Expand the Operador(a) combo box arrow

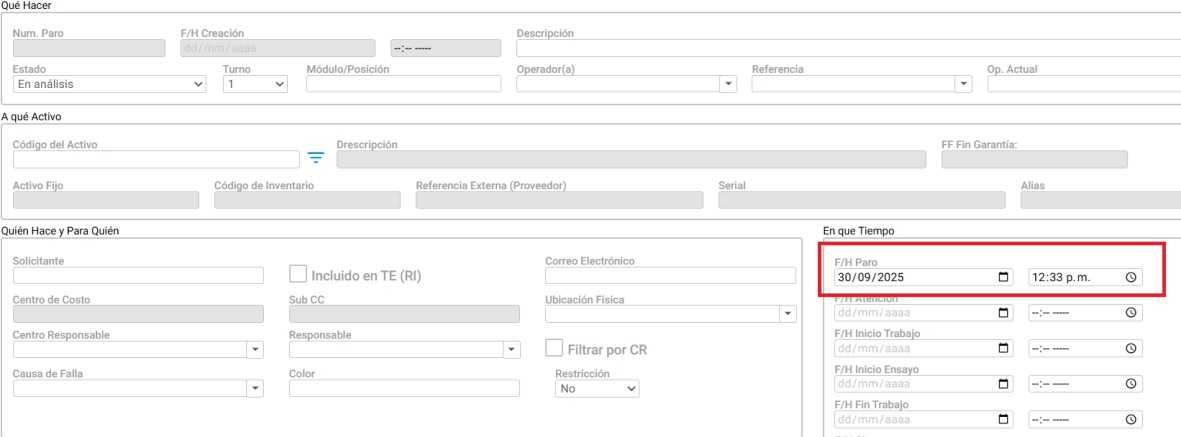coord(729,84)
